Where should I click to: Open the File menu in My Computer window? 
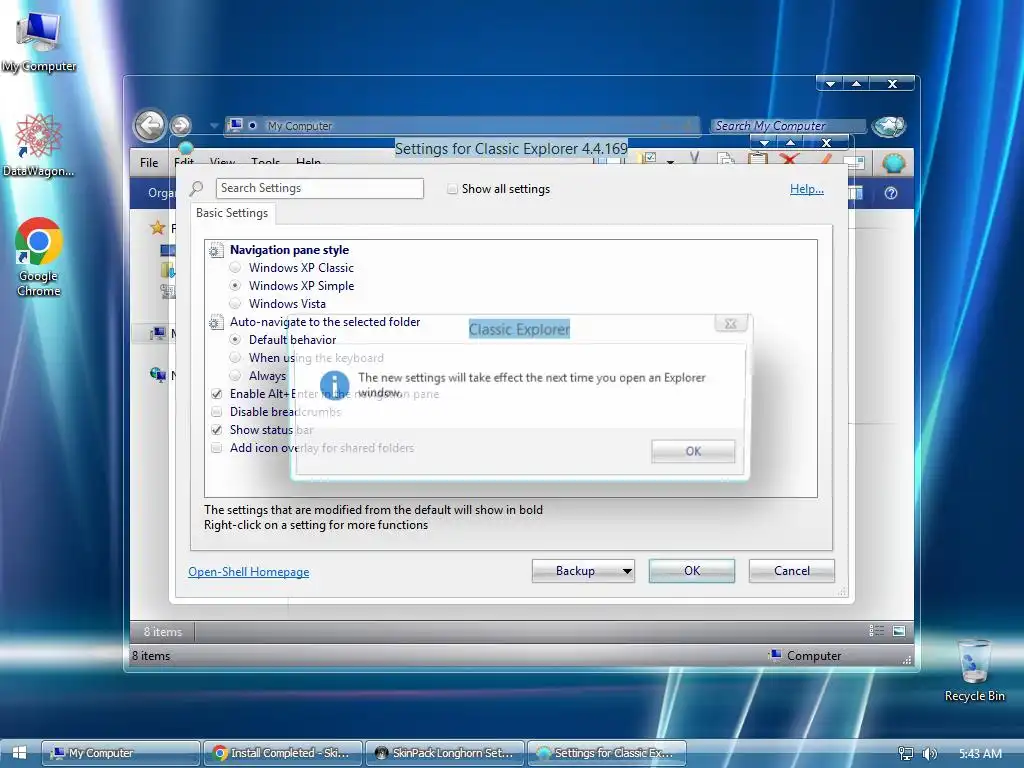149,163
